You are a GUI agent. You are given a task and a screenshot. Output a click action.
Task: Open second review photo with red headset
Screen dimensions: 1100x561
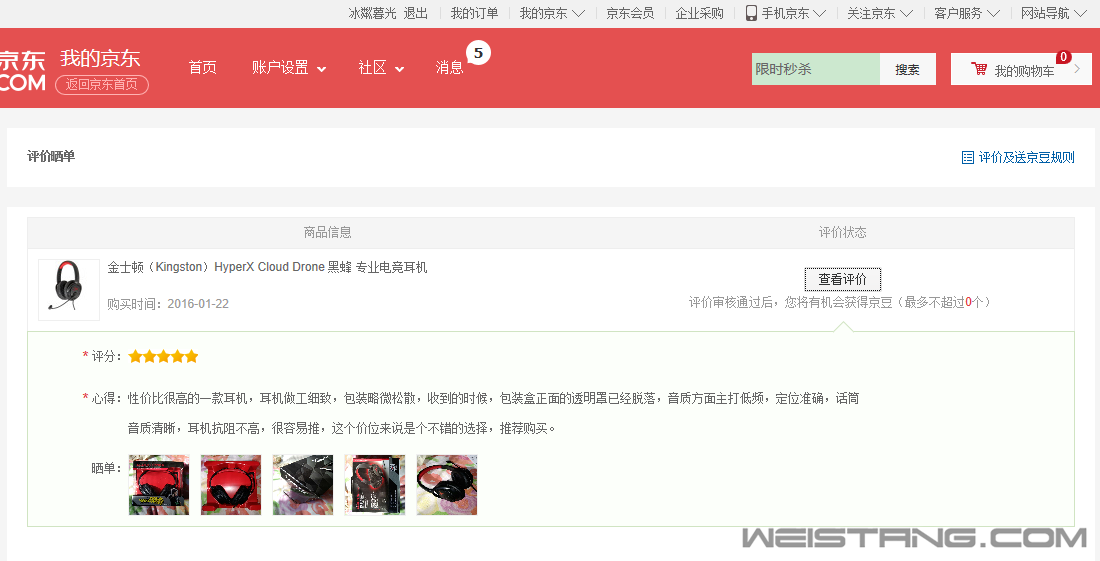[231, 485]
